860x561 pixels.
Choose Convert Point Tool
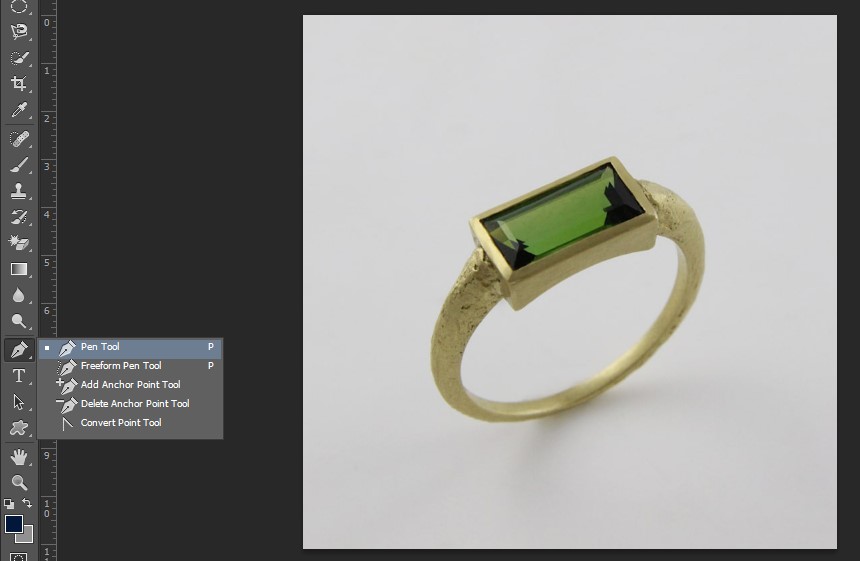coord(130,423)
